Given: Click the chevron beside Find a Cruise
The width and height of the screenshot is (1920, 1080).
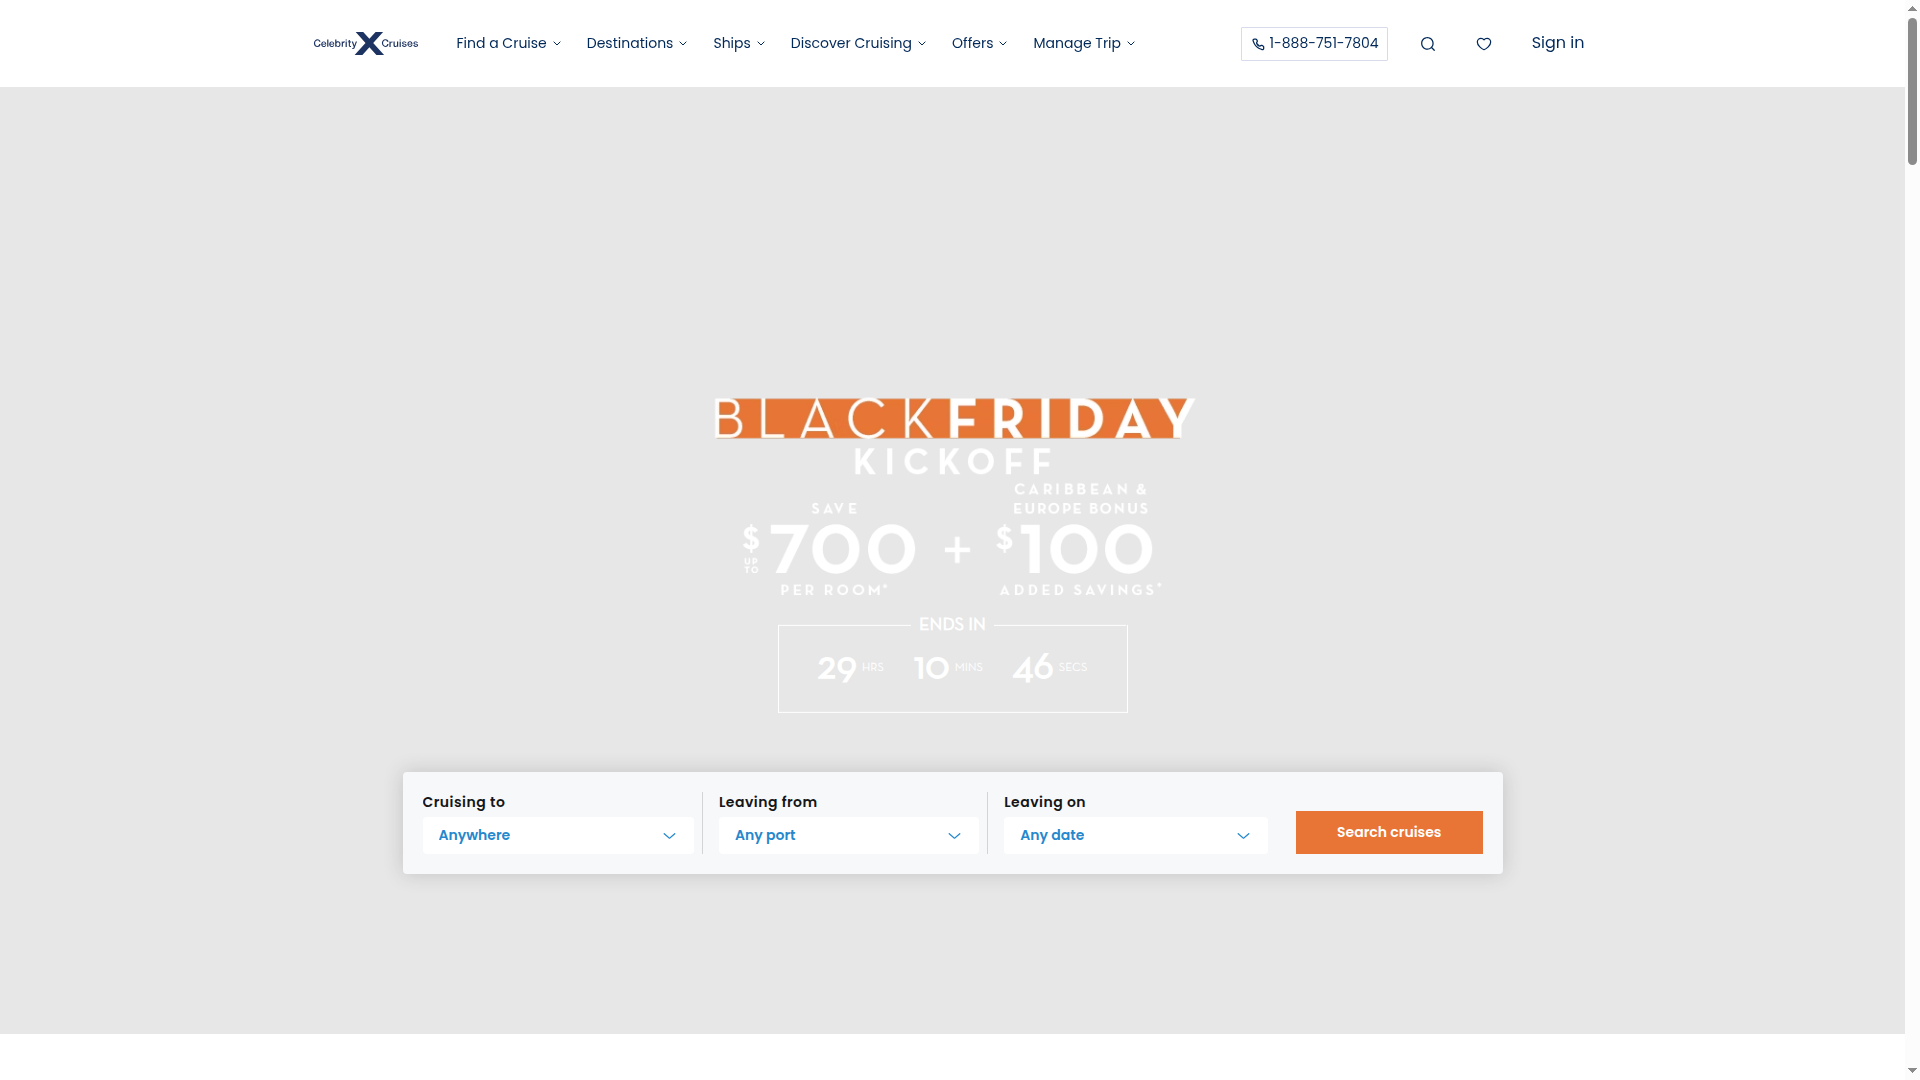Looking at the screenshot, I should point(556,44).
